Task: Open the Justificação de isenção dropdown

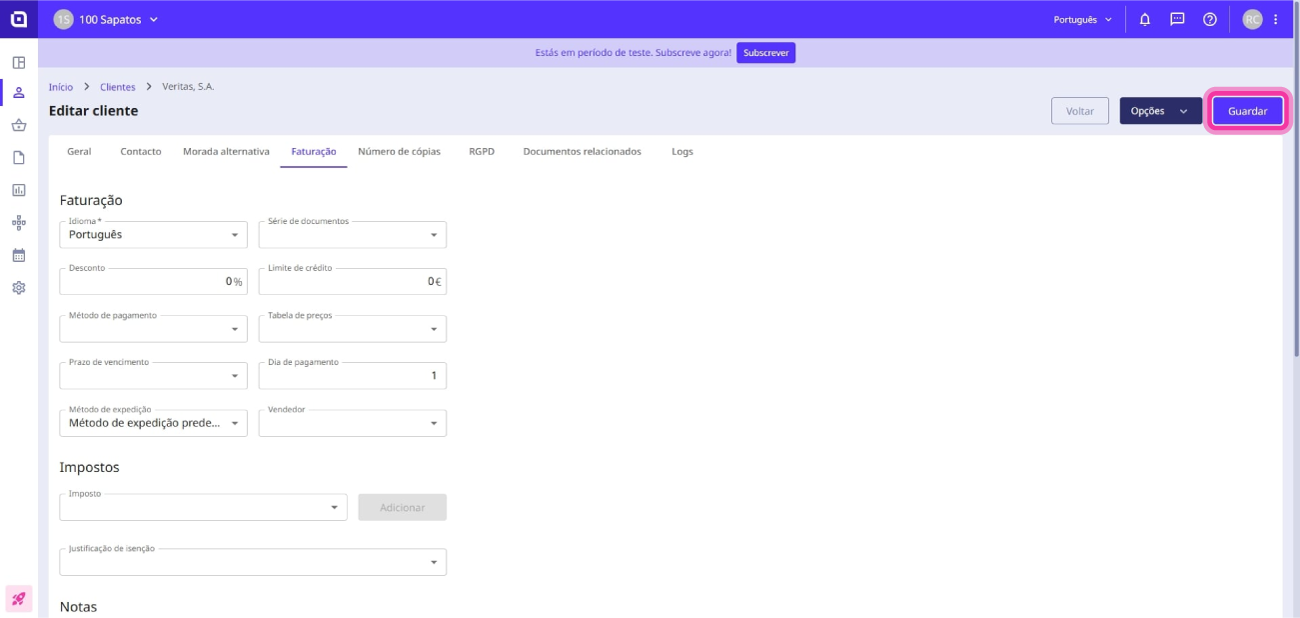Action: tap(253, 562)
